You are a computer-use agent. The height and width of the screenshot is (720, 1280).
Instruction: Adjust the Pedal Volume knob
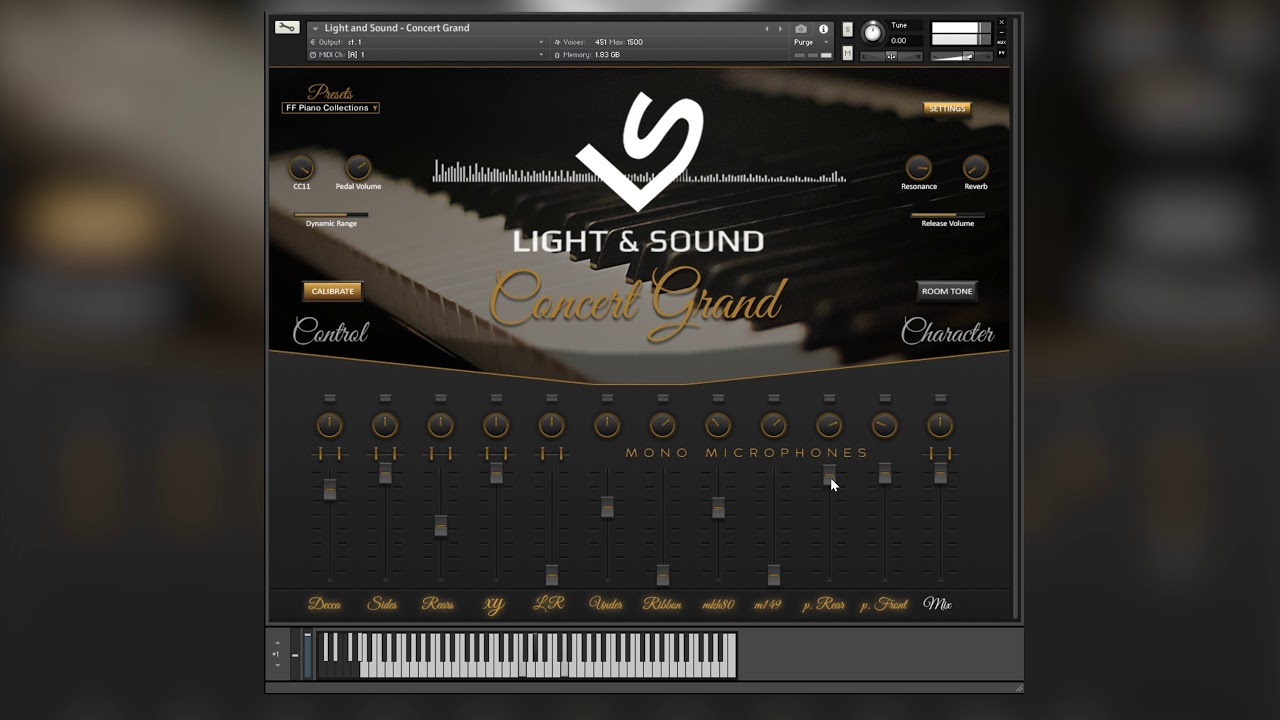(358, 167)
